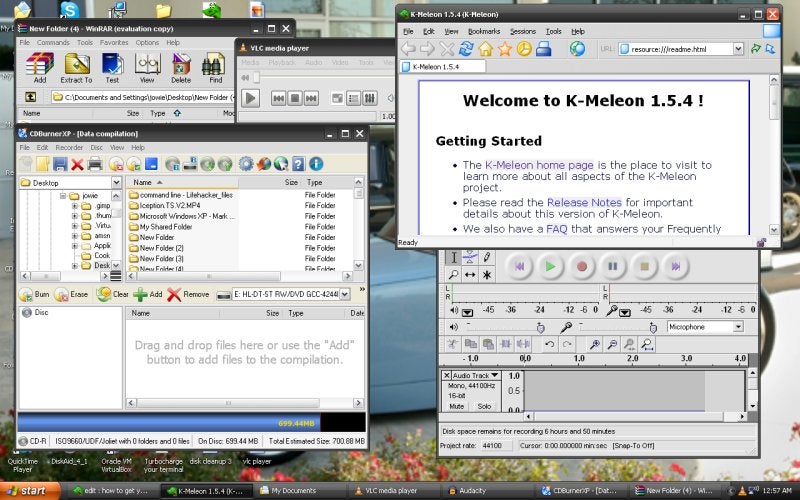Screen dimensions: 800x500
Task: Click the VLC stop button
Action: click(295, 98)
